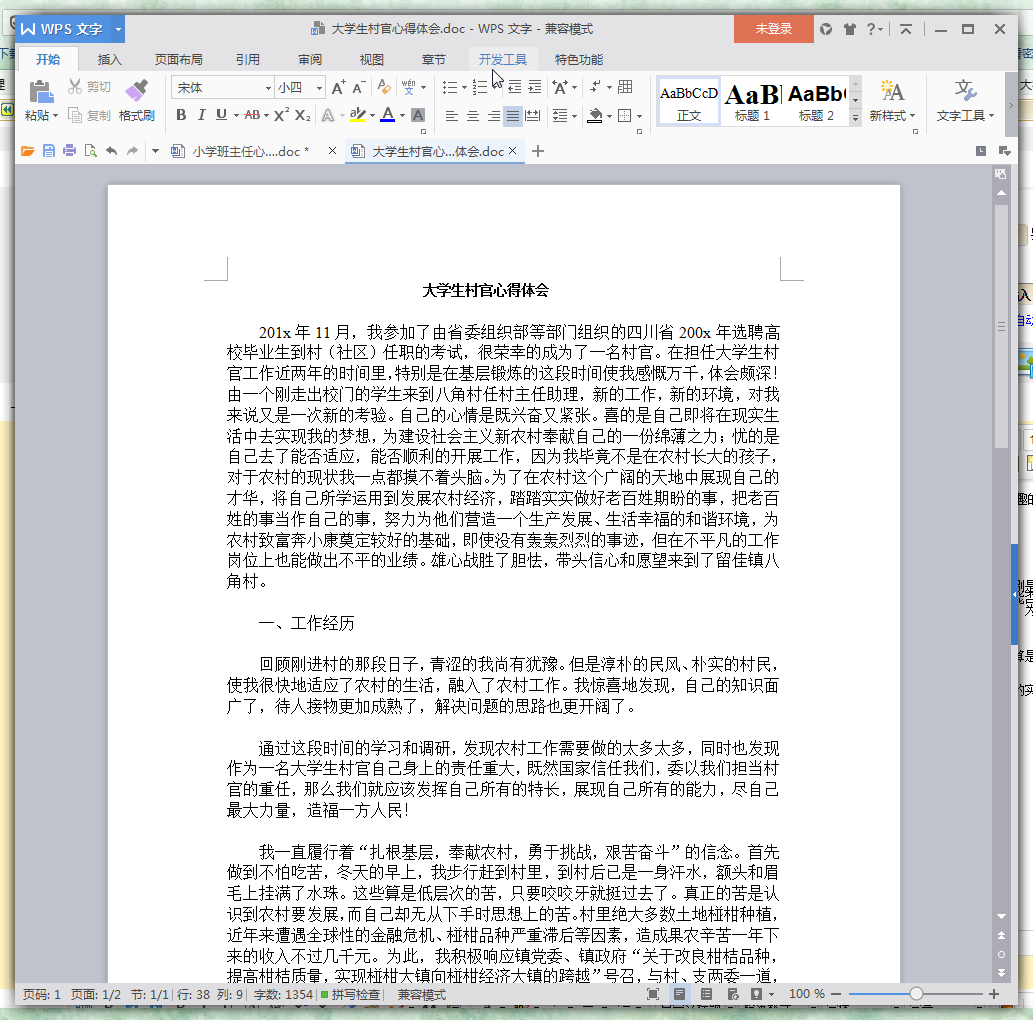Image resolution: width=1033 pixels, height=1020 pixels.
Task: Click the font color A swatch
Action: pyautogui.click(x=388, y=115)
